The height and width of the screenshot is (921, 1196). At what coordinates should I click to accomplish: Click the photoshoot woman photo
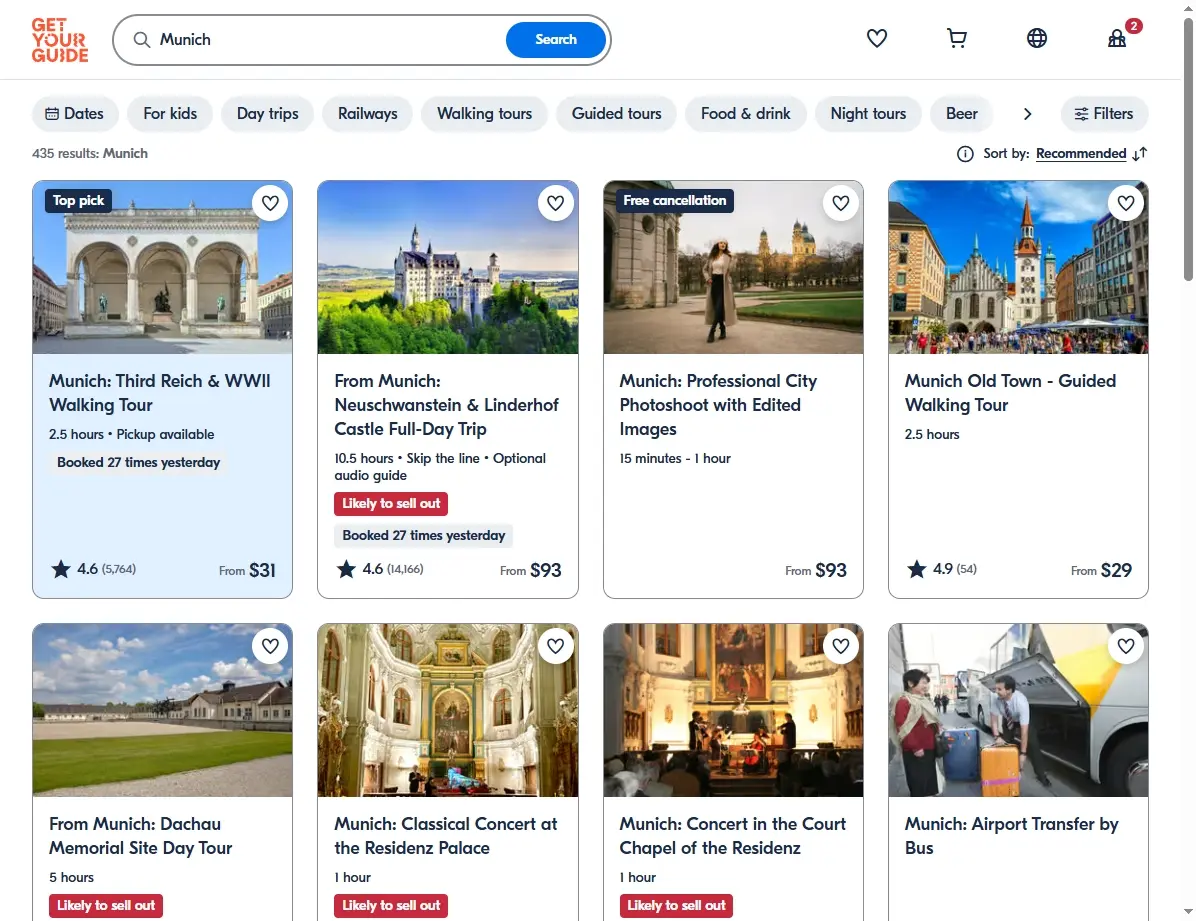tap(733, 267)
